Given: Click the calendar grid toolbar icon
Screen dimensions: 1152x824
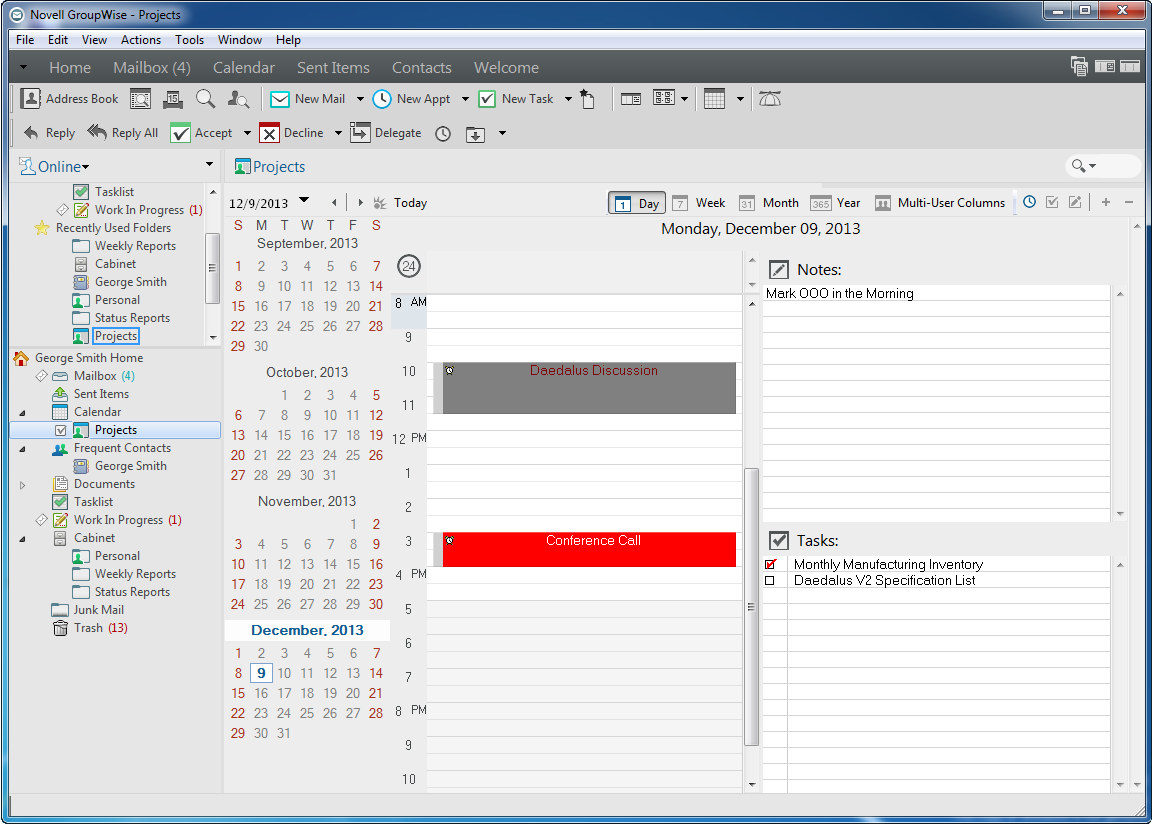Looking at the screenshot, I should pyautogui.click(x=714, y=98).
